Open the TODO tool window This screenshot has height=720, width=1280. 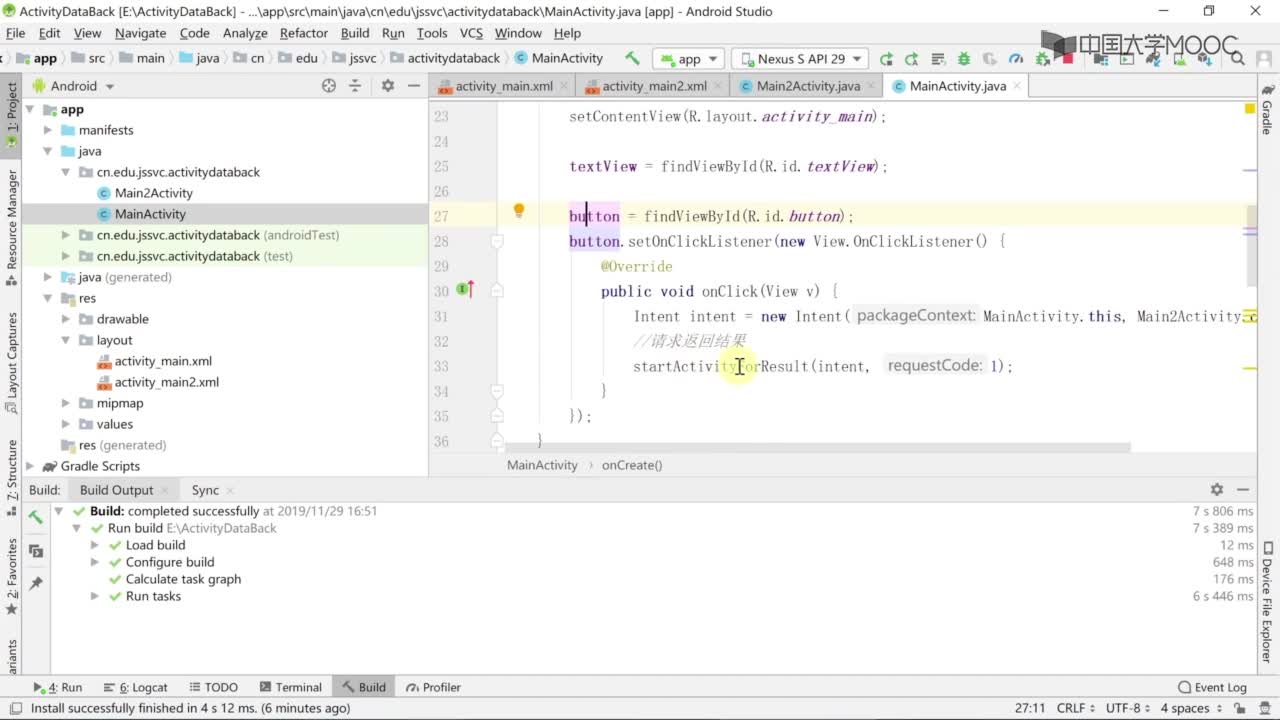212,687
